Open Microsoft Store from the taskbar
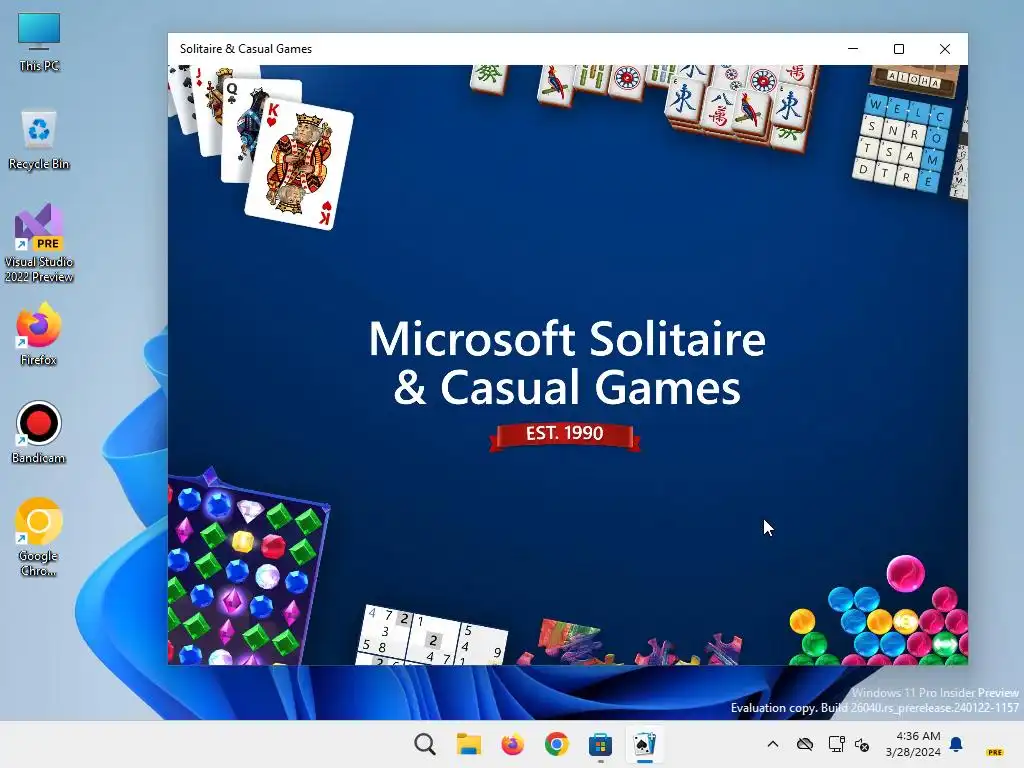The height and width of the screenshot is (768, 1024). pos(600,744)
